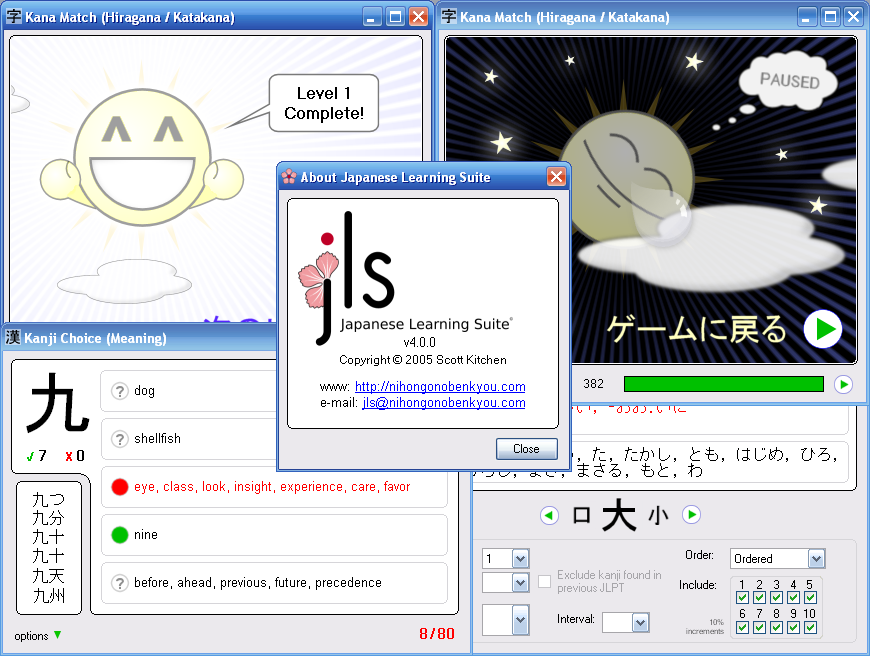The width and height of the screenshot is (870, 656).
Task: Click the large green play button on the paused game
Action: [x=823, y=329]
